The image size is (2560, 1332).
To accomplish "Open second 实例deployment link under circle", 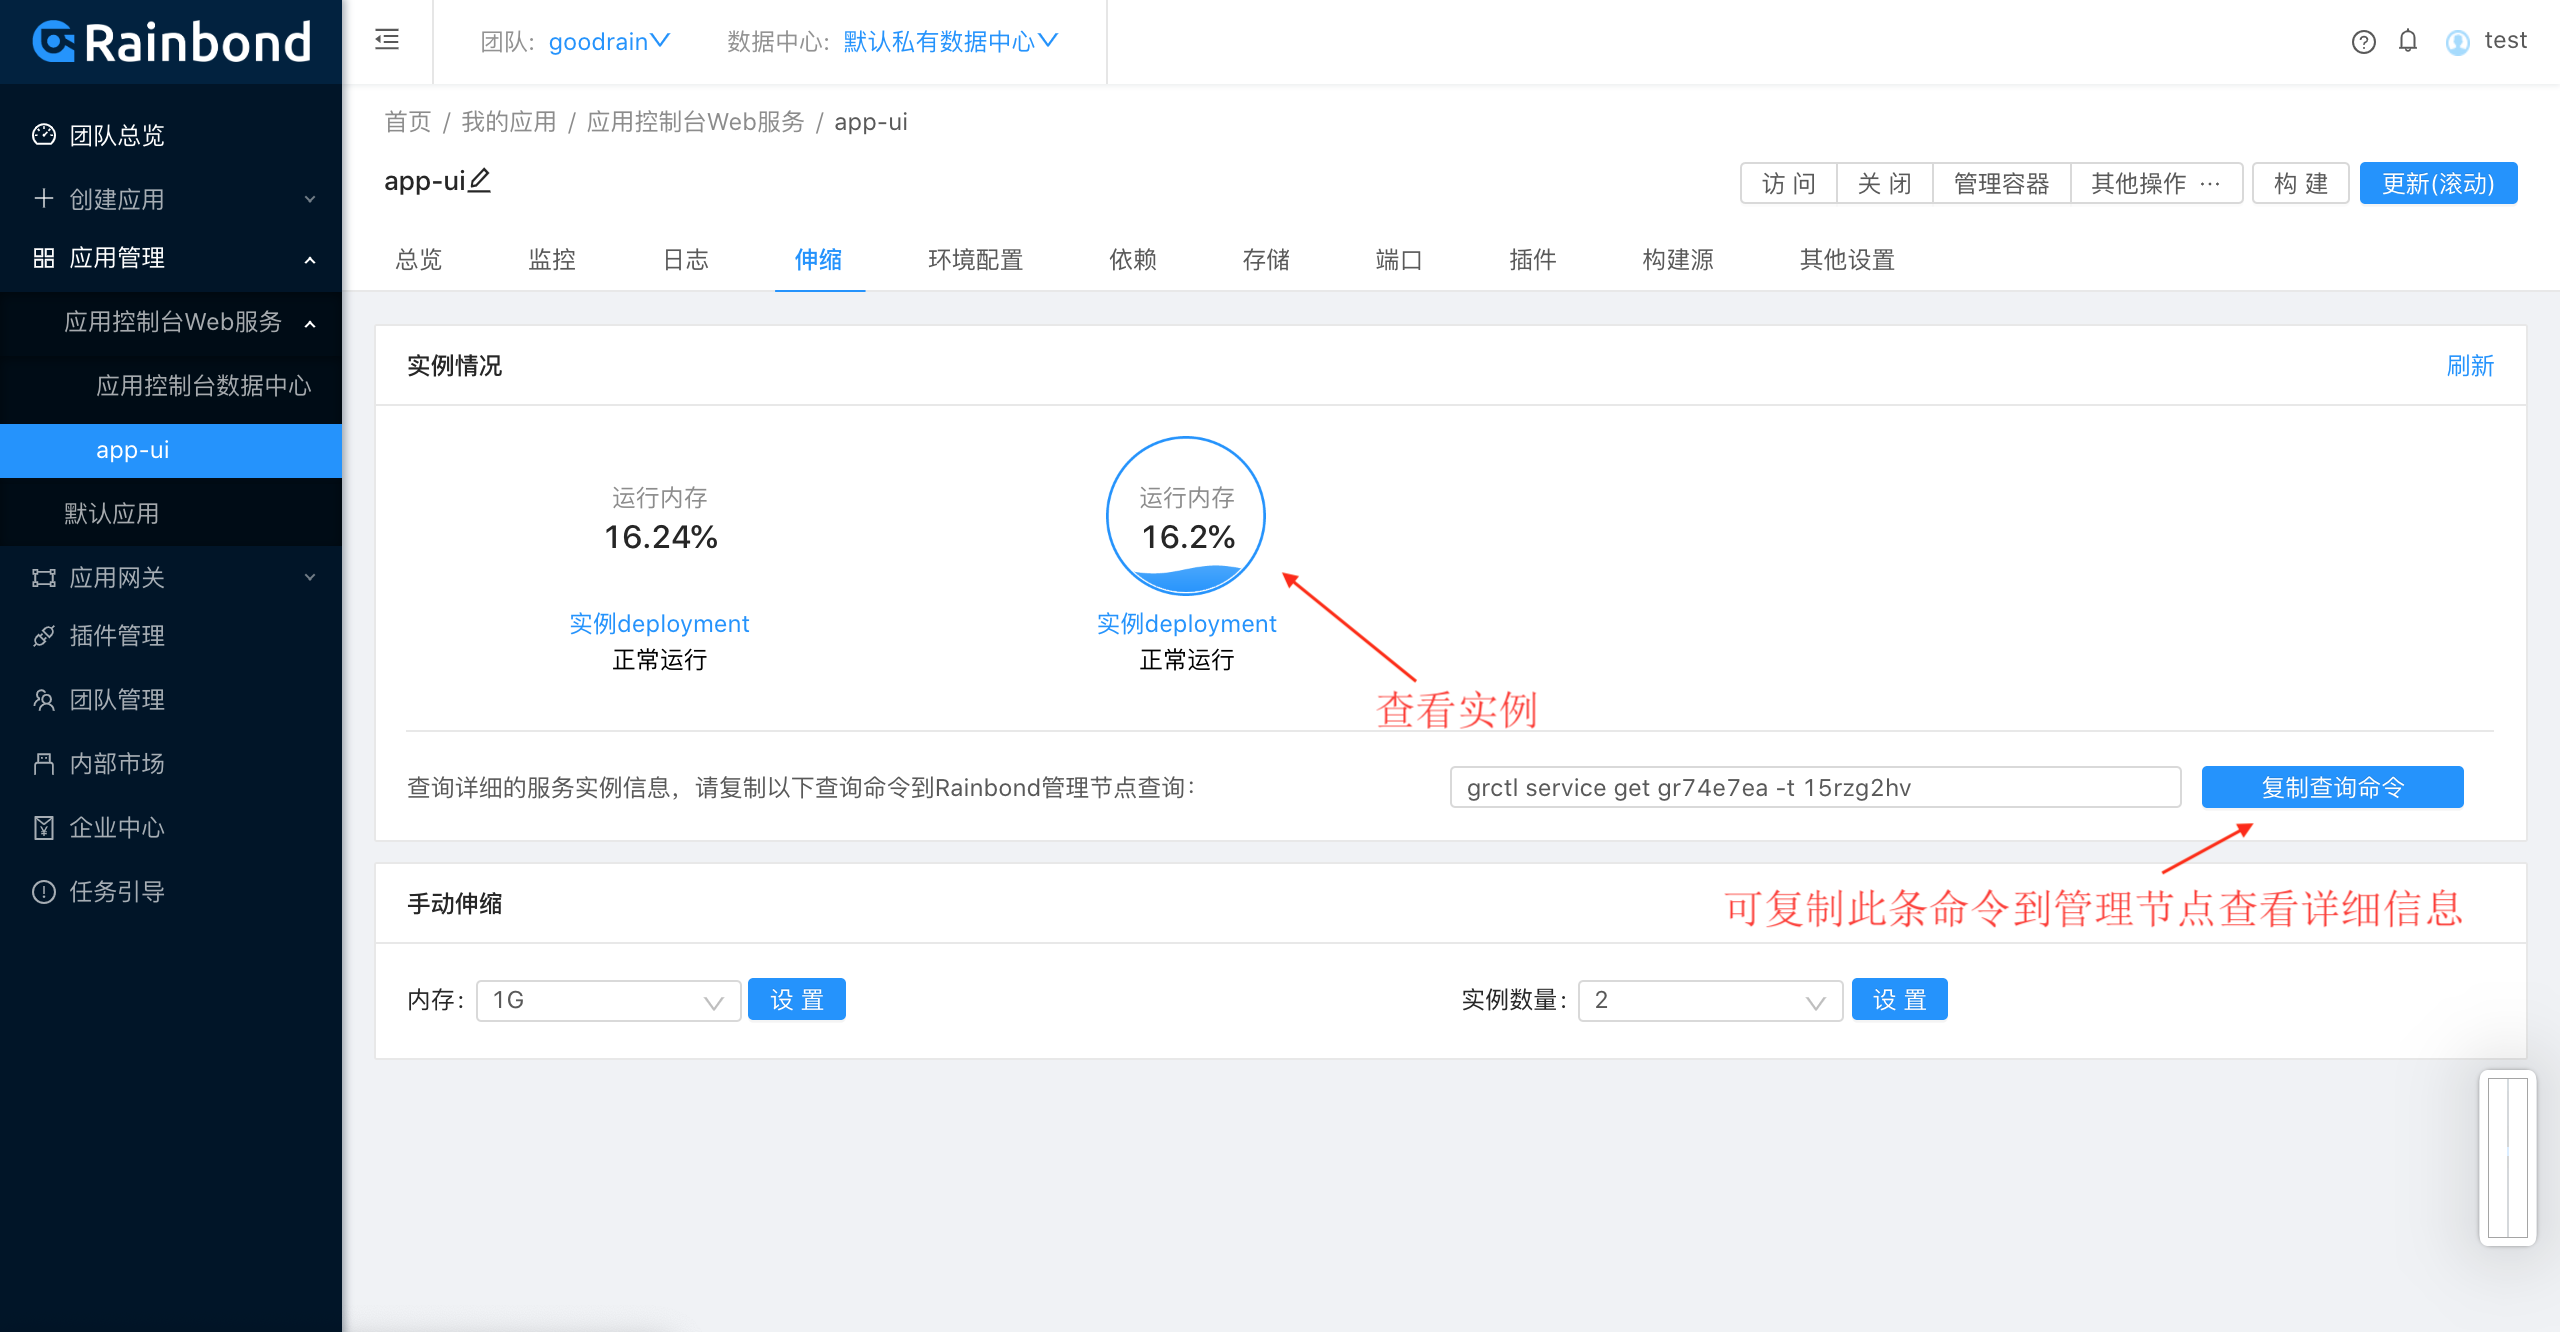I will click(x=1187, y=624).
